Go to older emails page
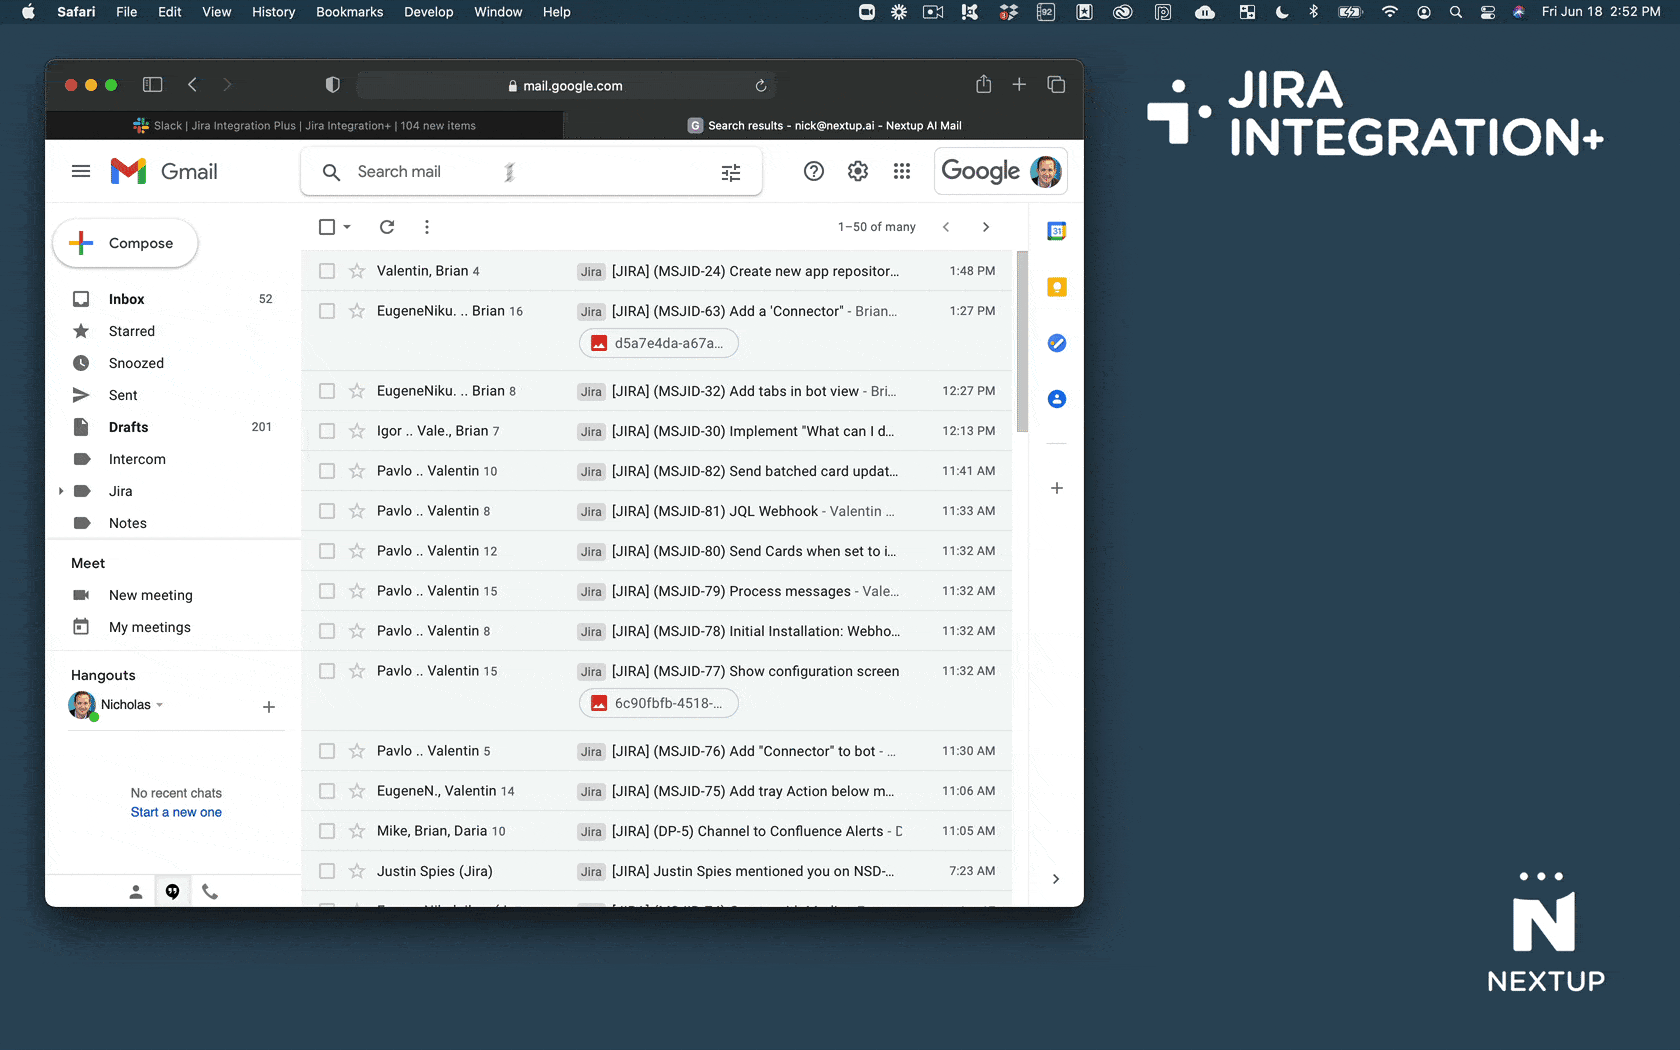 tap(986, 227)
